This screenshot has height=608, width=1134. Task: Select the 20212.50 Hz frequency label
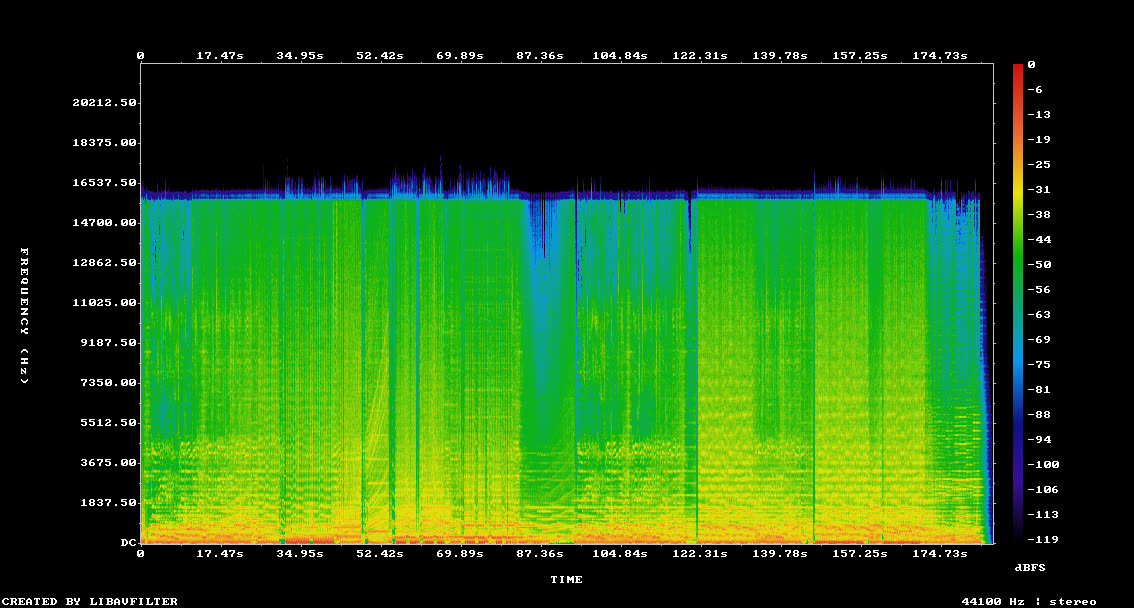coord(104,102)
